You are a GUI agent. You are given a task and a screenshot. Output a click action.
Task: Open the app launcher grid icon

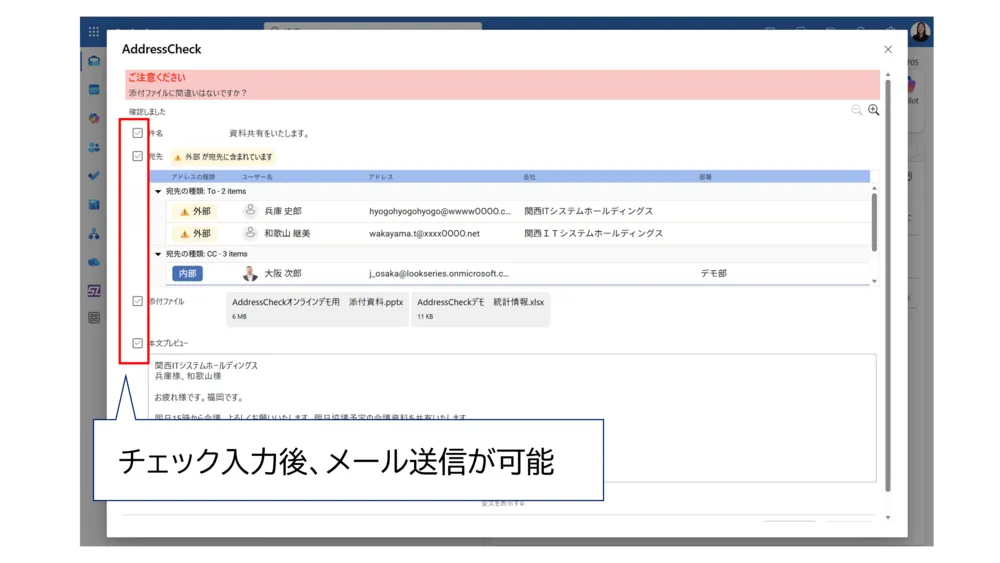point(94,31)
